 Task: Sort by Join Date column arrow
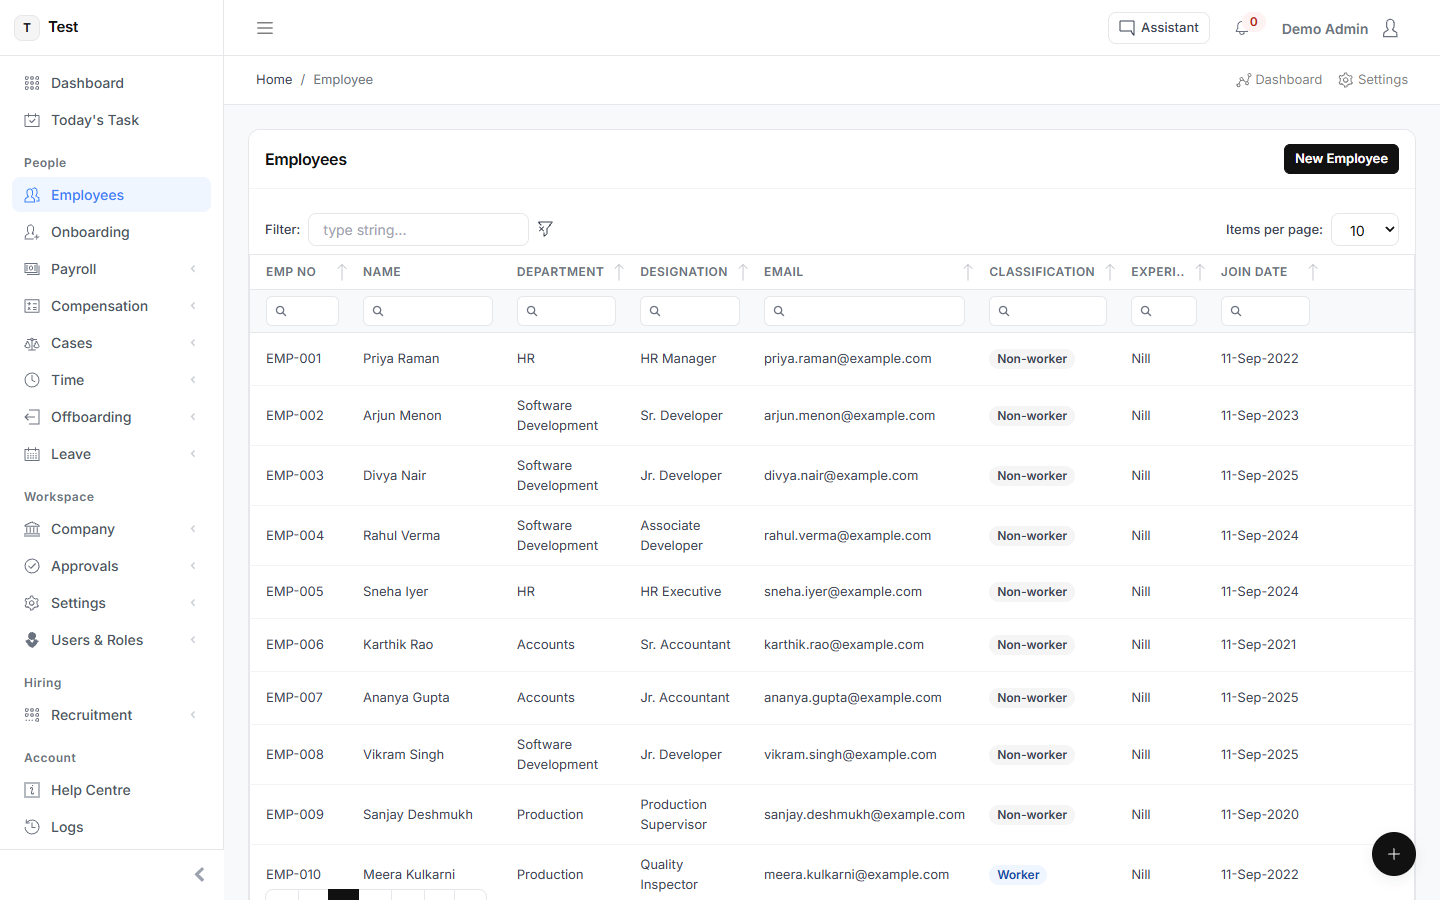click(1313, 272)
